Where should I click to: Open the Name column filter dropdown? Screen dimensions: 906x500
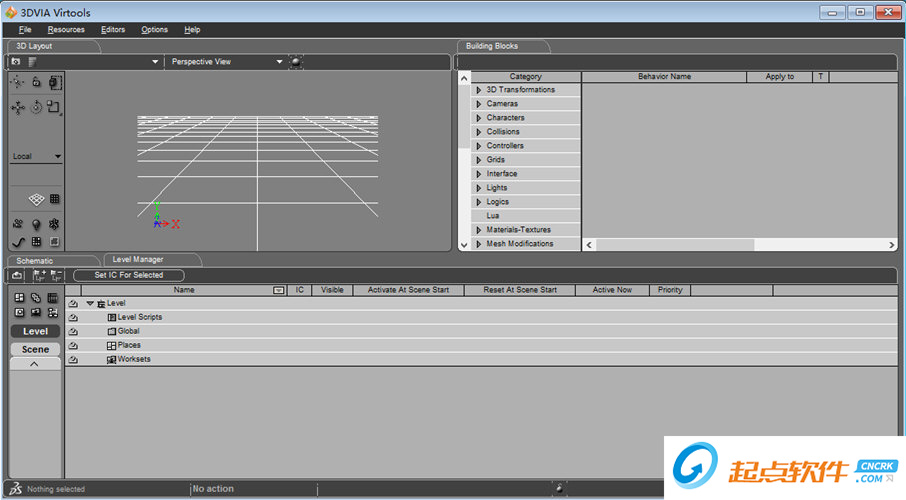pyautogui.click(x=279, y=290)
